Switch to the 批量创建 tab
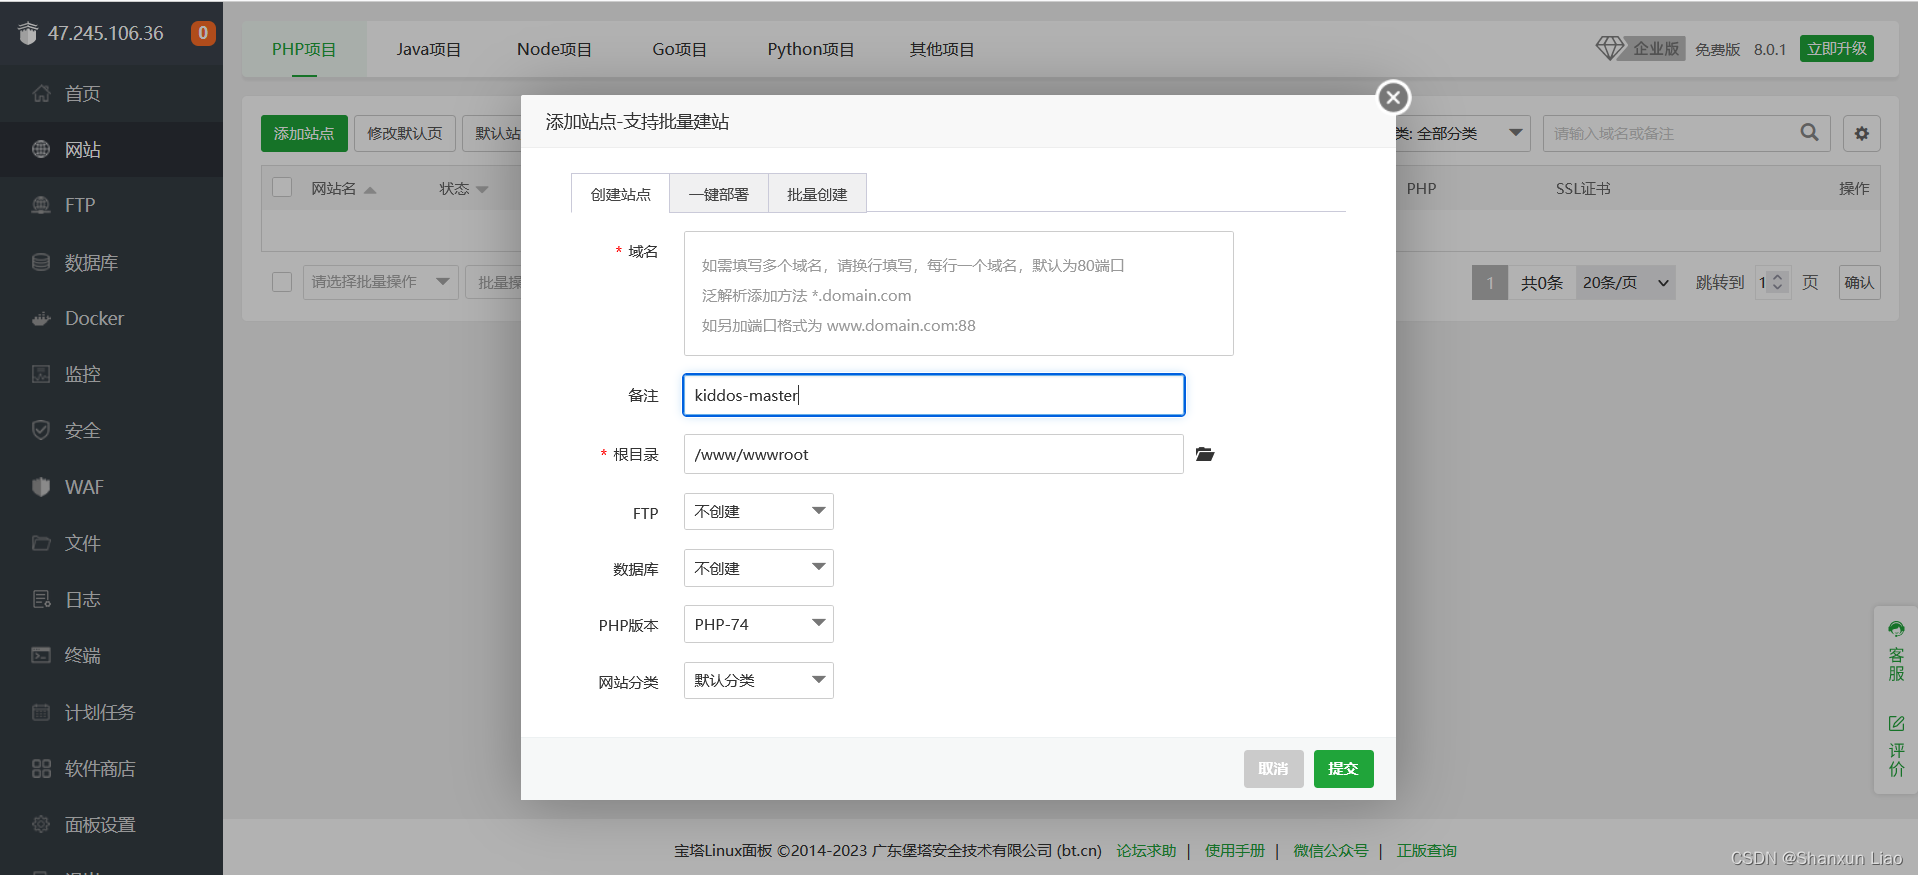Screen dimensions: 1918x875 coord(817,194)
